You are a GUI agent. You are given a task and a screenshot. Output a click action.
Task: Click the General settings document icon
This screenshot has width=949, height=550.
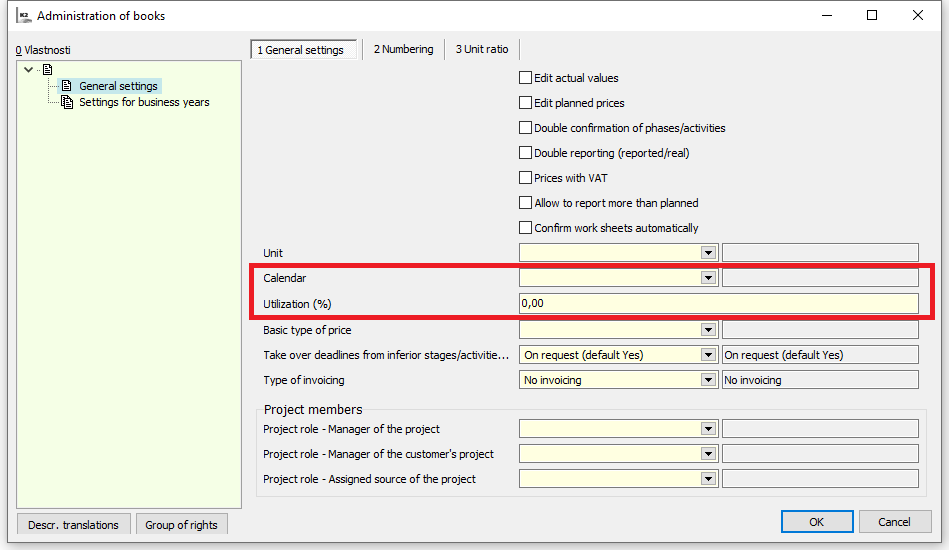[x=67, y=86]
